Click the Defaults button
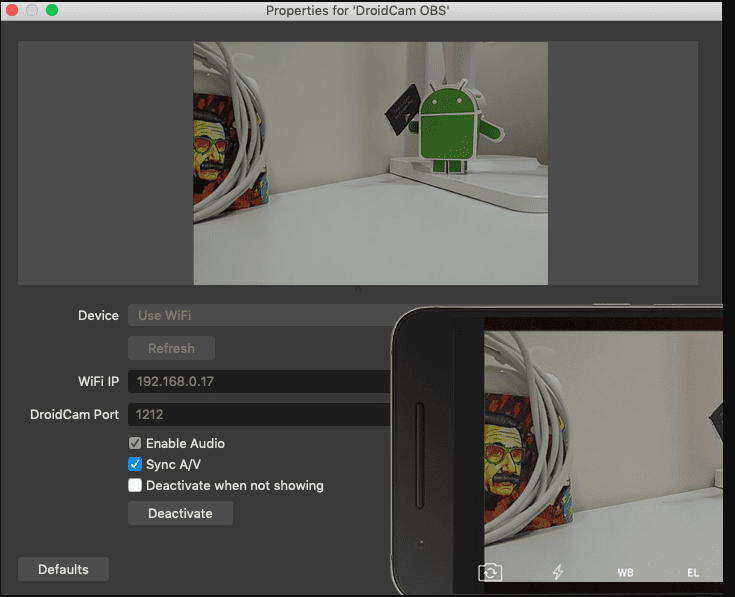This screenshot has height=597, width=735. (63, 569)
